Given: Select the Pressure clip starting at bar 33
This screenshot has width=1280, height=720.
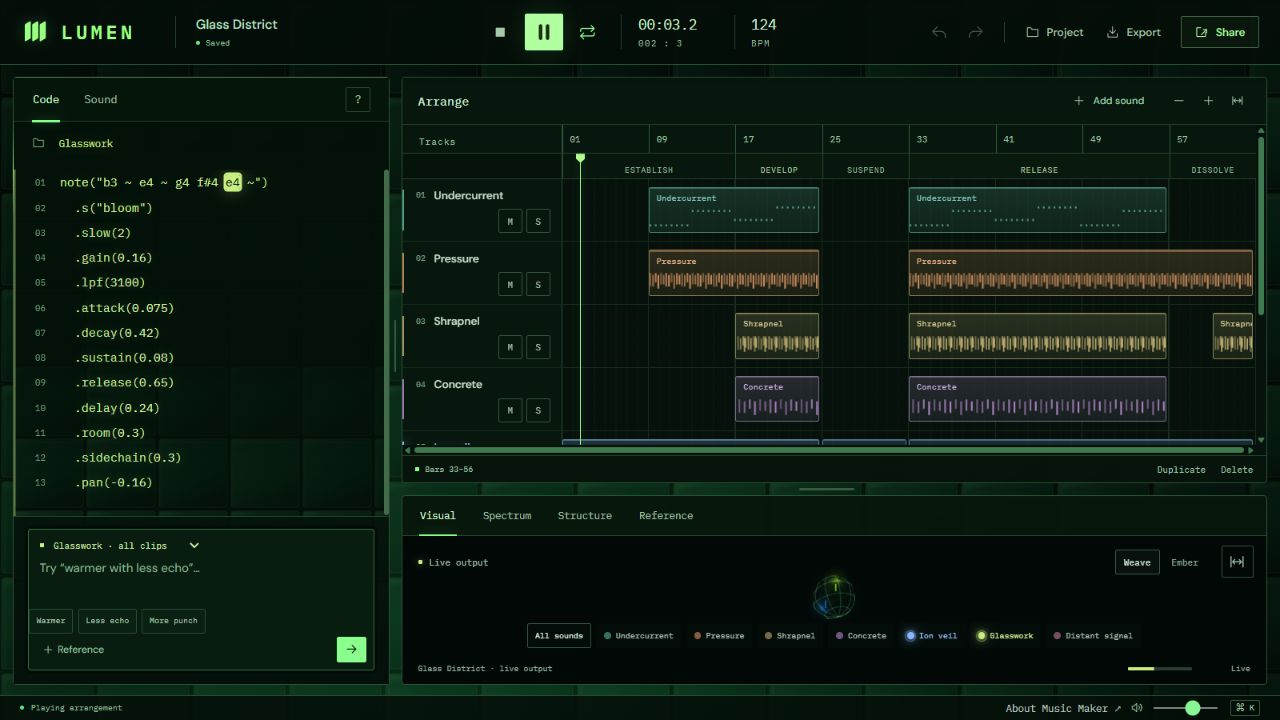Looking at the screenshot, I should coord(1081,273).
